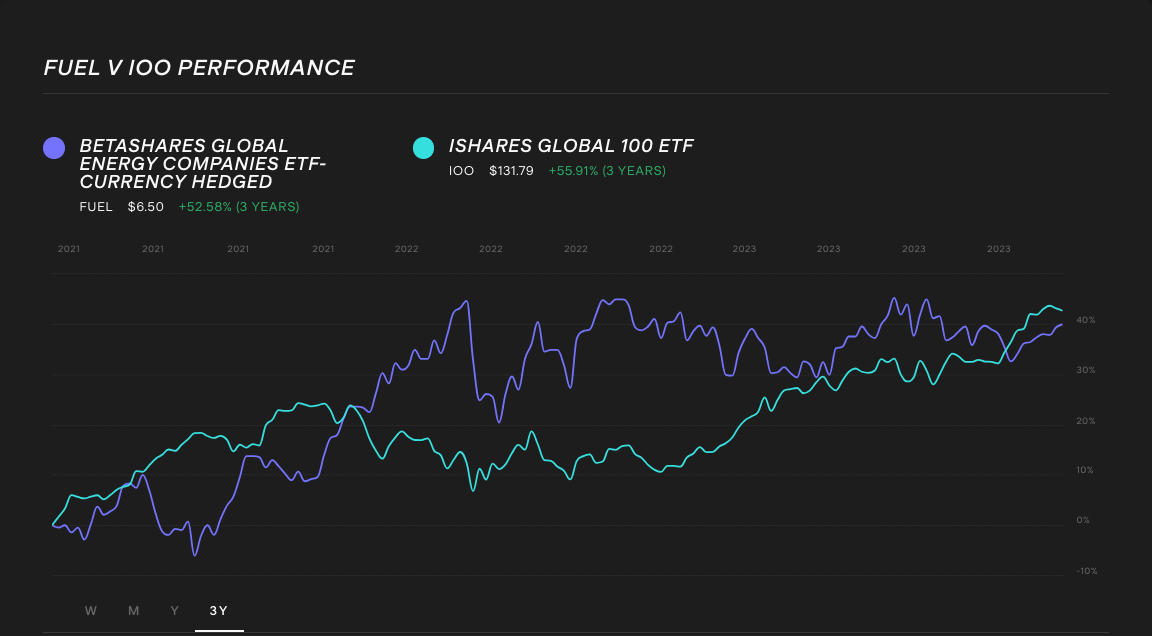Click the green +52.58% gain indicator
This screenshot has height=636, width=1152.
(238, 207)
